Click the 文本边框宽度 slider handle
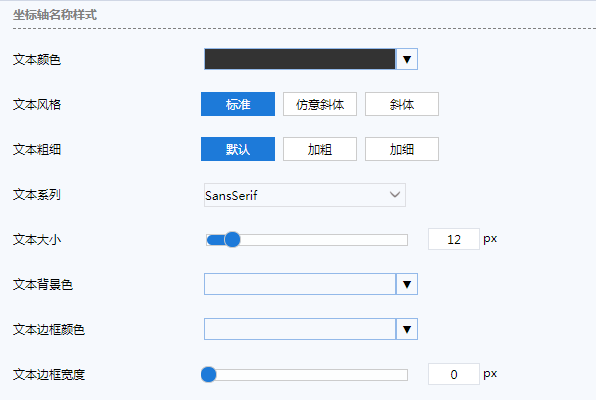This screenshot has width=596, height=400. coord(208,375)
